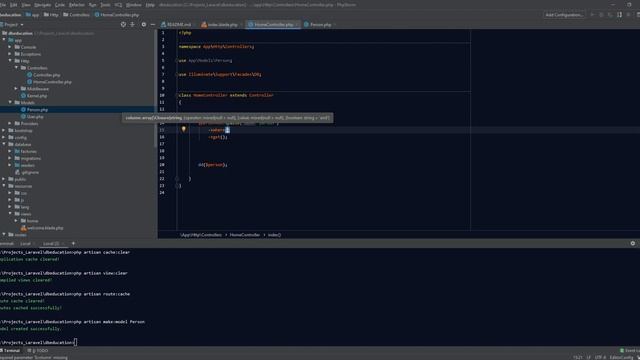The image size is (640, 360).
Task: Expand the public folder
Action: coord(4,179)
